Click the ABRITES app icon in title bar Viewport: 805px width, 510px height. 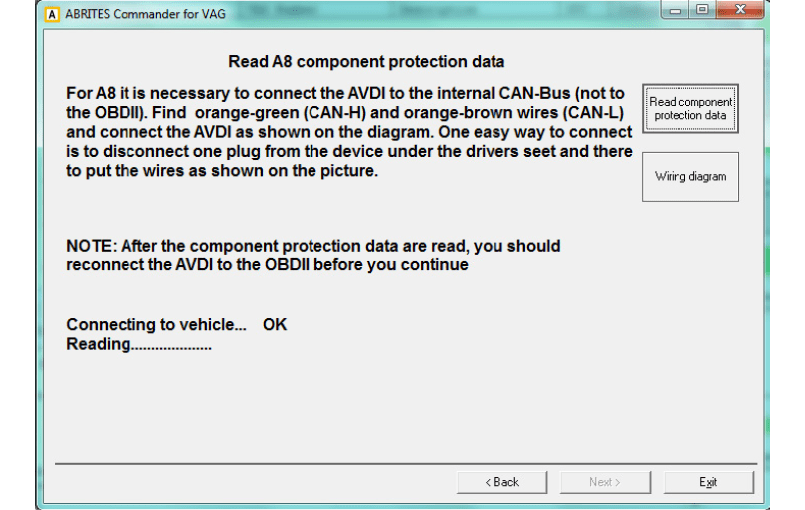[53, 14]
